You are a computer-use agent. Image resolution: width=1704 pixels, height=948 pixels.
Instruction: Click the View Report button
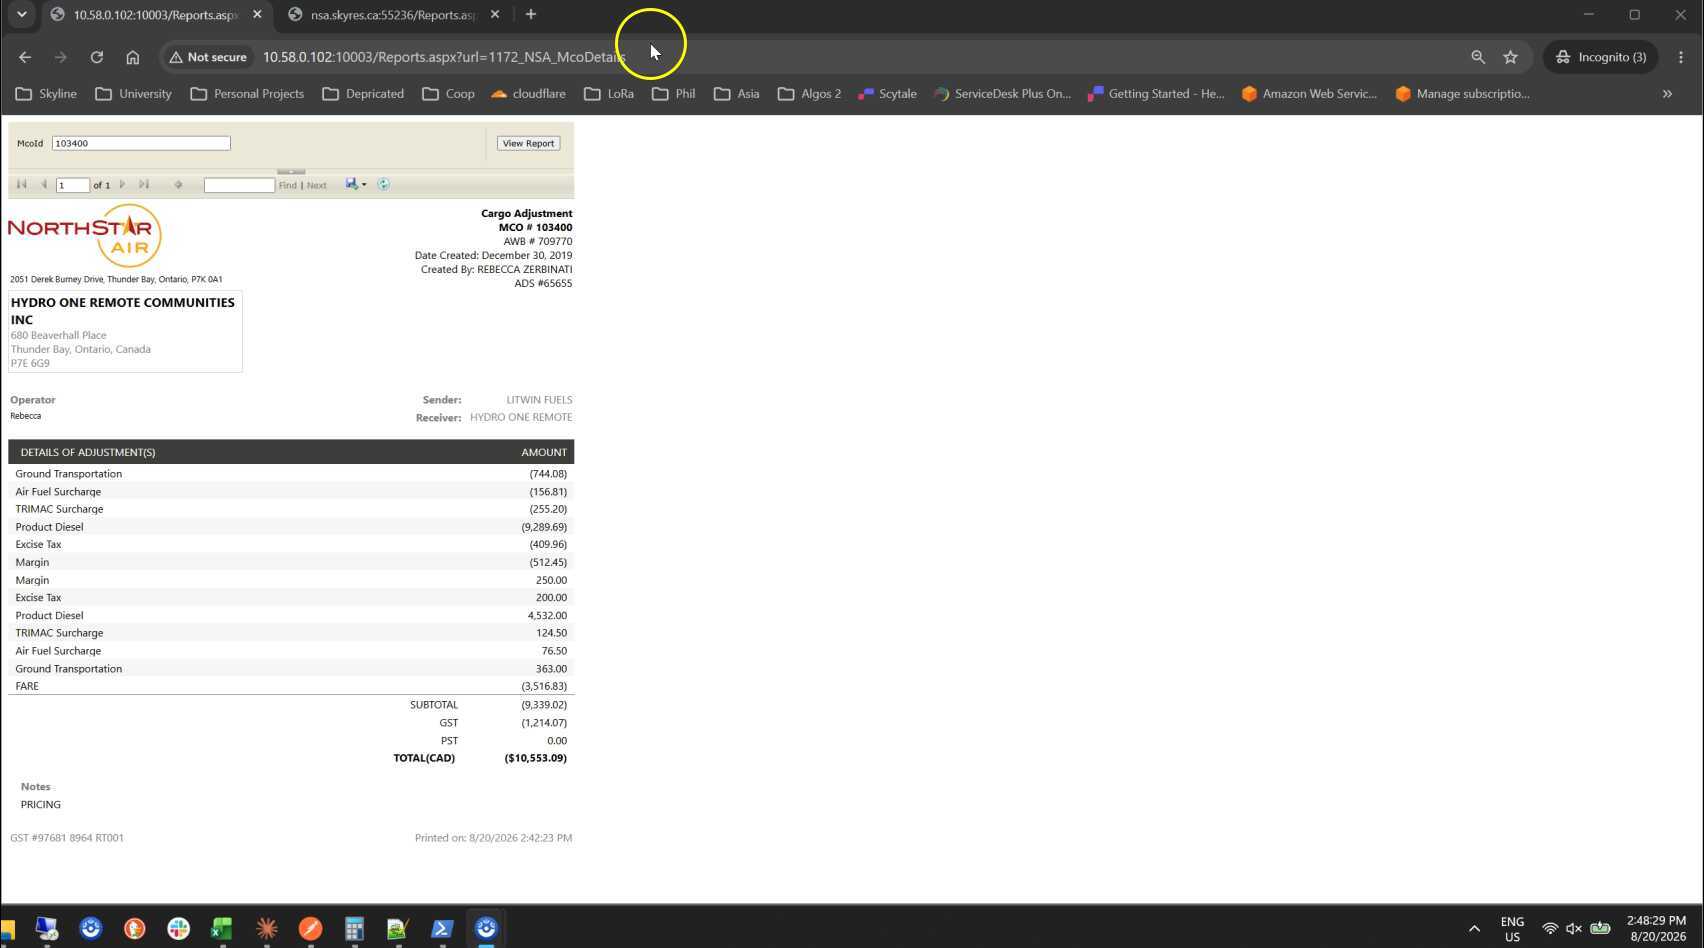[x=528, y=143]
